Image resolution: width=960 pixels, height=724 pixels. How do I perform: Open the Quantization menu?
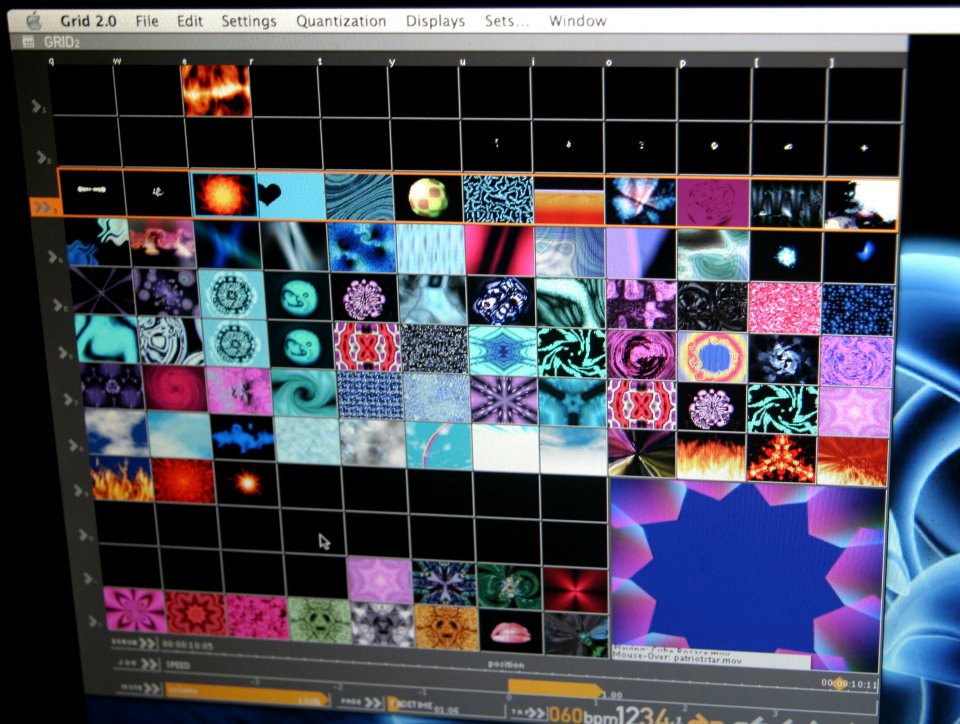pyautogui.click(x=341, y=21)
